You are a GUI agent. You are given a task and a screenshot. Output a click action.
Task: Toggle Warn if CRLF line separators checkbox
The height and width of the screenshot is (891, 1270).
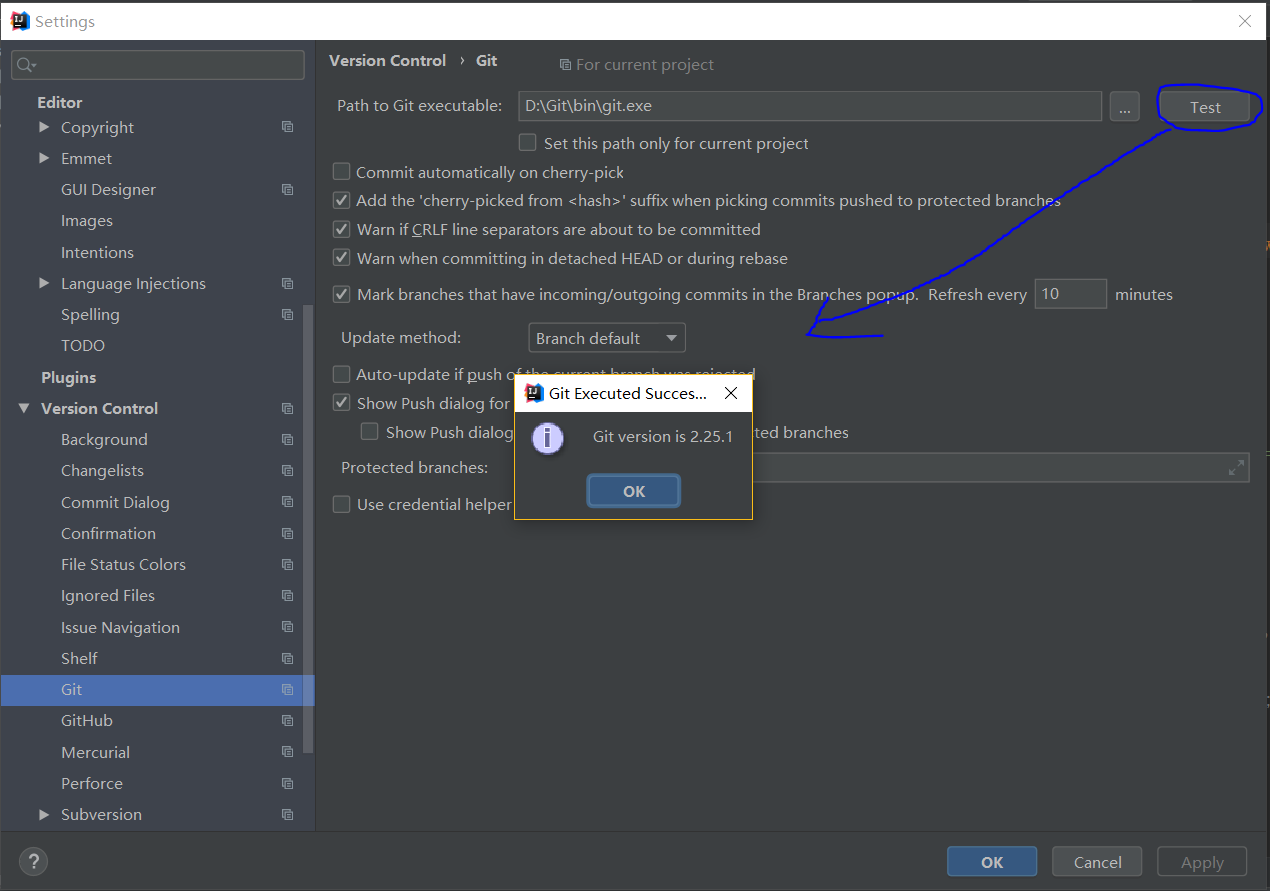tap(342, 229)
